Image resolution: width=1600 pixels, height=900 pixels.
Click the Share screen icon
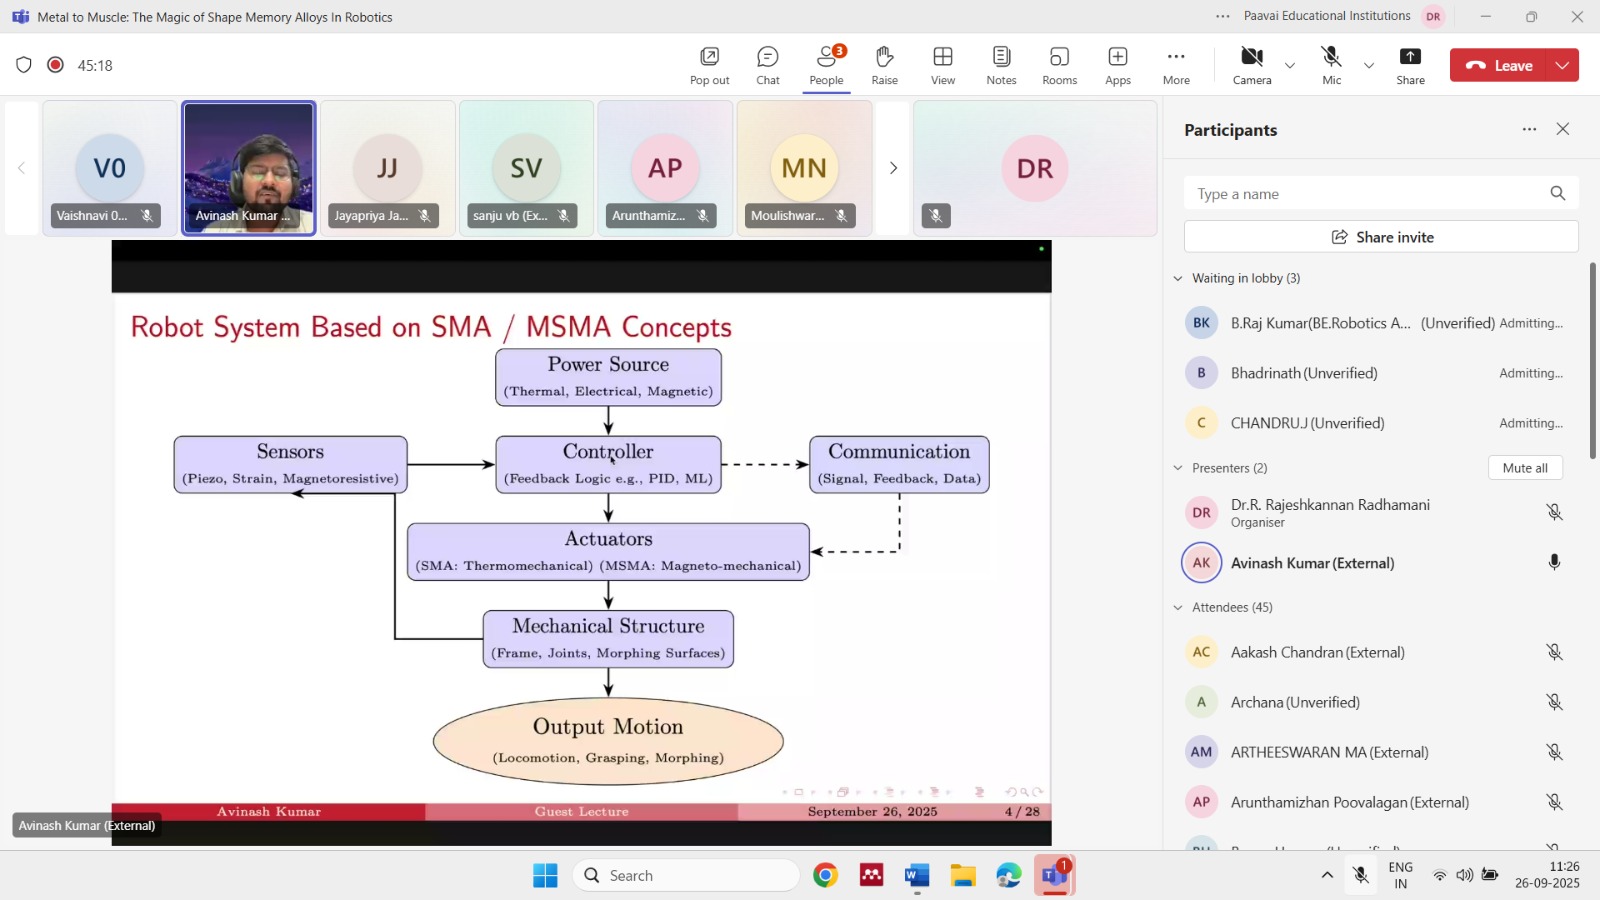click(1410, 65)
